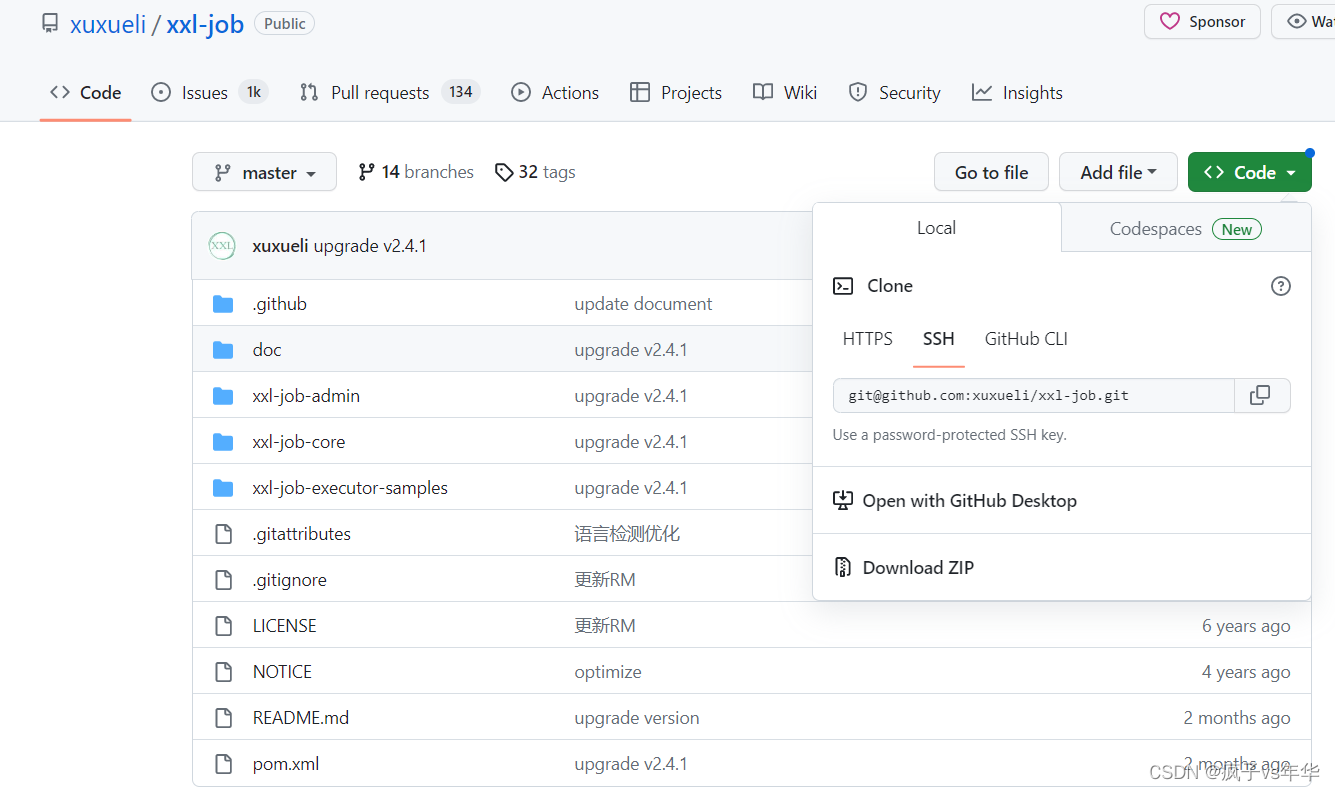
Task: Click the clone help question mark icon
Action: coord(1281,286)
